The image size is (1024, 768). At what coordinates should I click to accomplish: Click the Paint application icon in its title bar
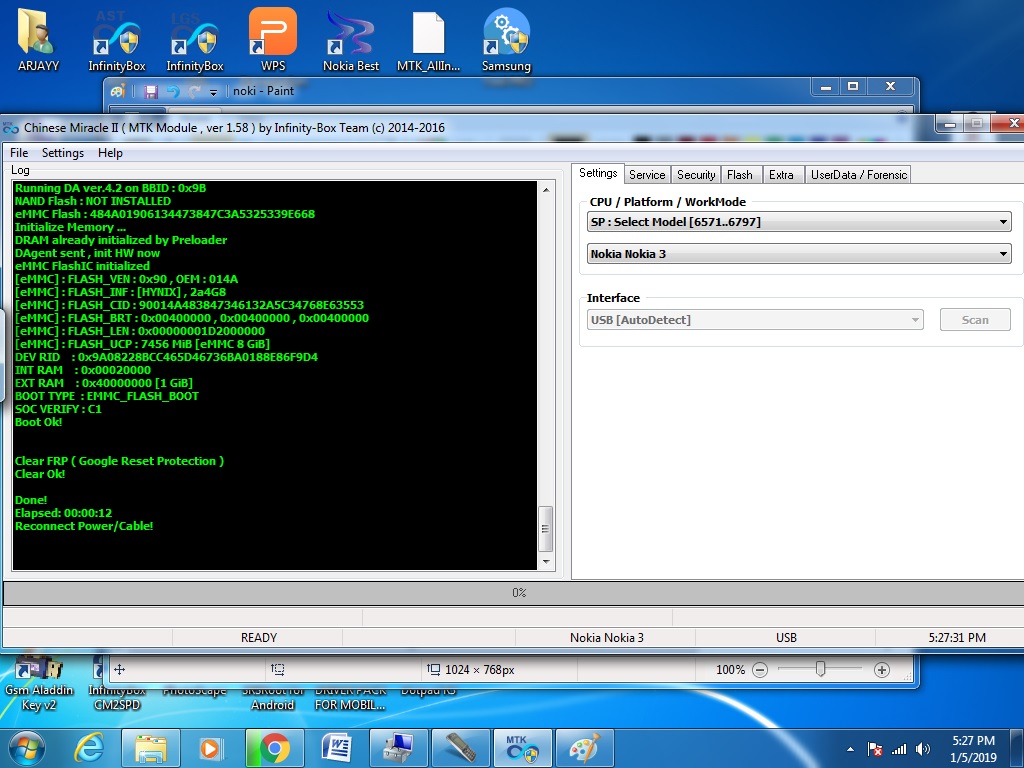point(118,91)
